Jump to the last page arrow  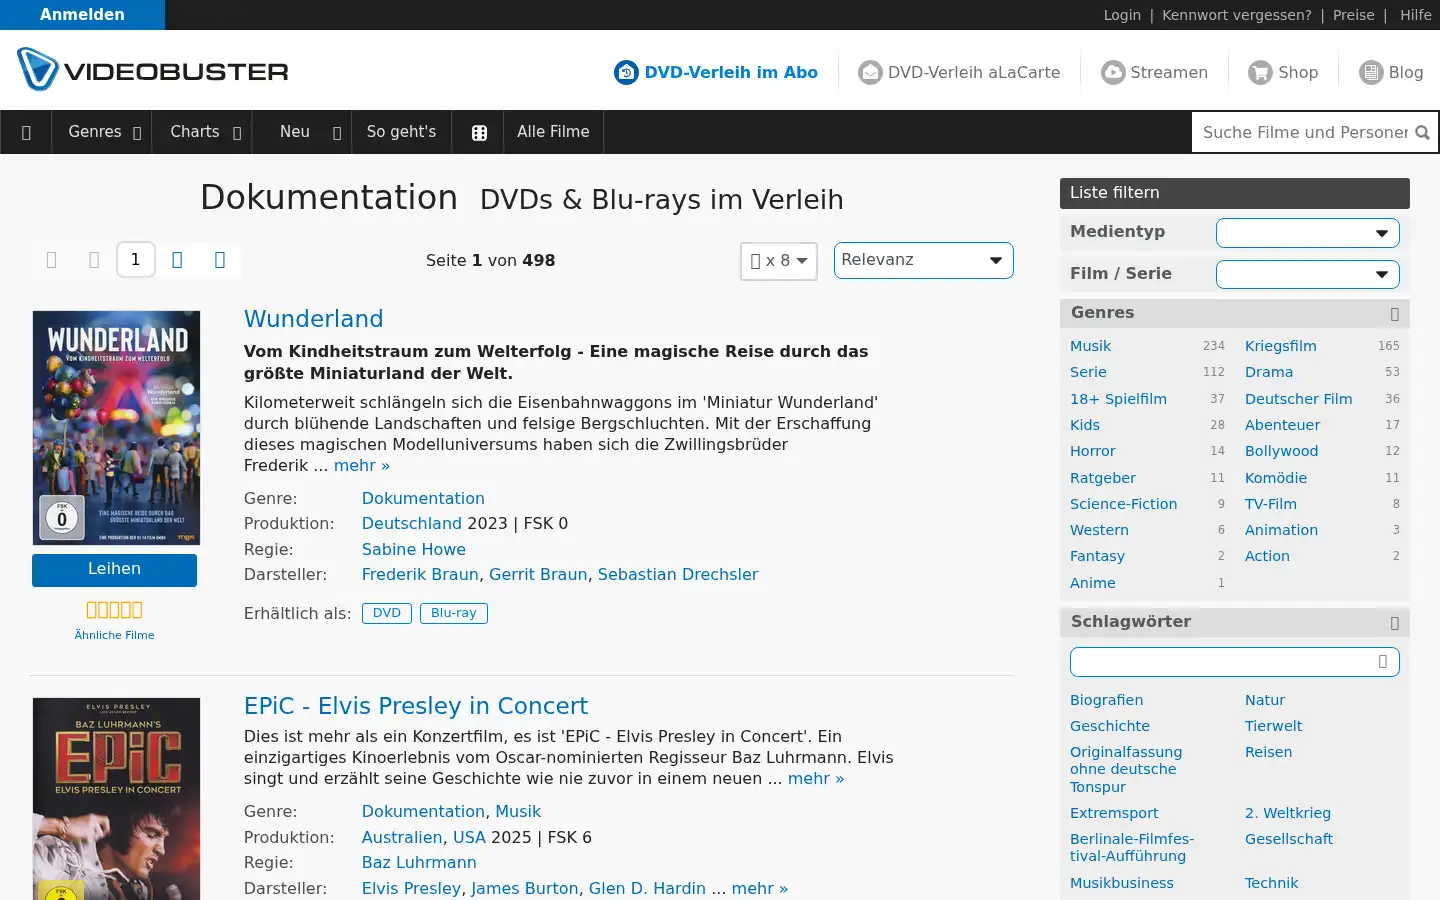click(220, 260)
